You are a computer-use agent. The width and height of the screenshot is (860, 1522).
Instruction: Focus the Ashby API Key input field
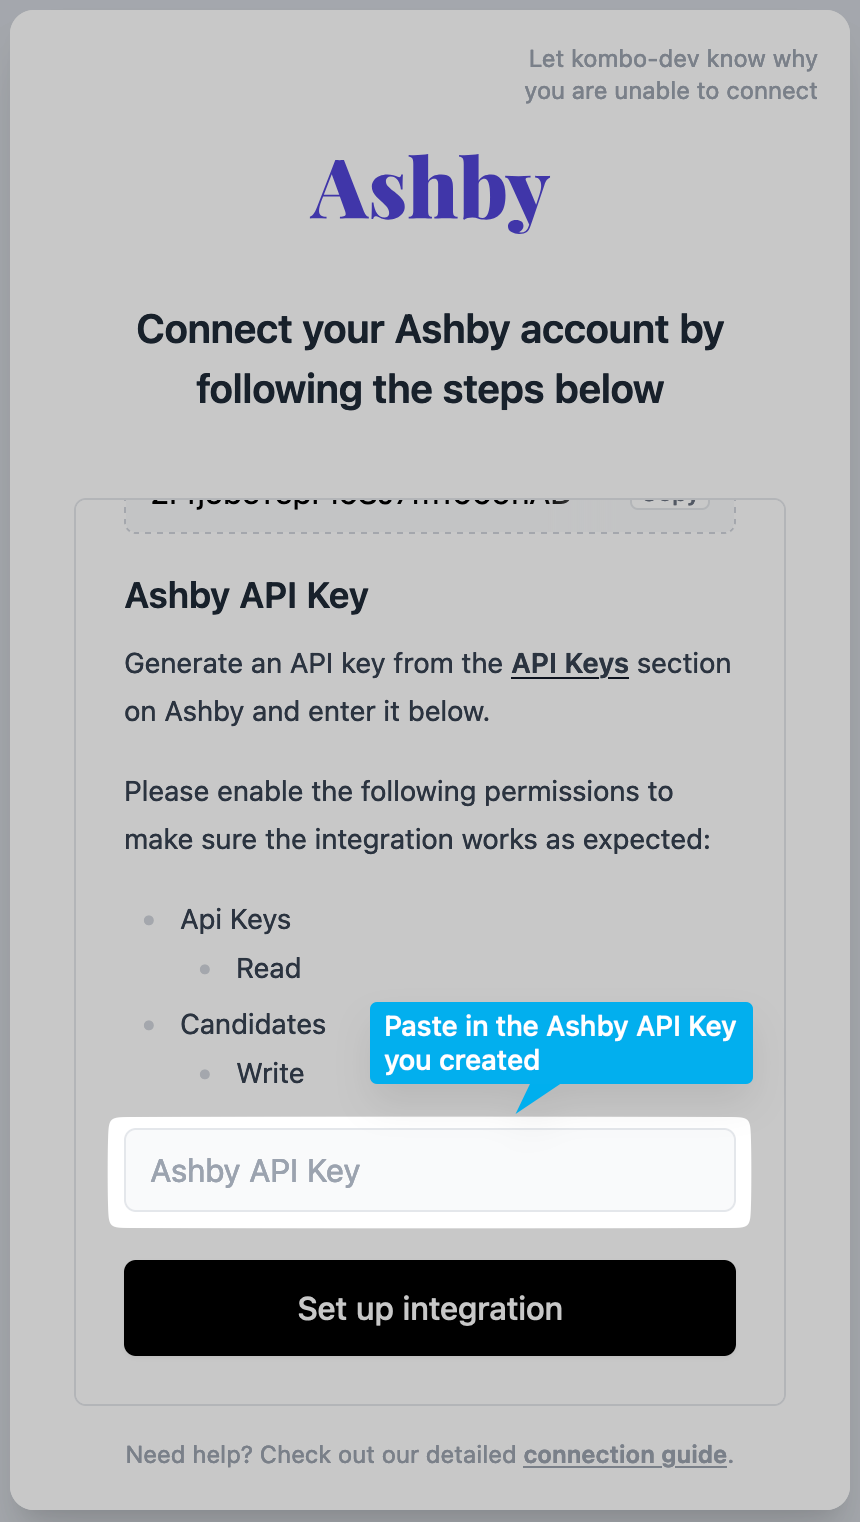430,1171
